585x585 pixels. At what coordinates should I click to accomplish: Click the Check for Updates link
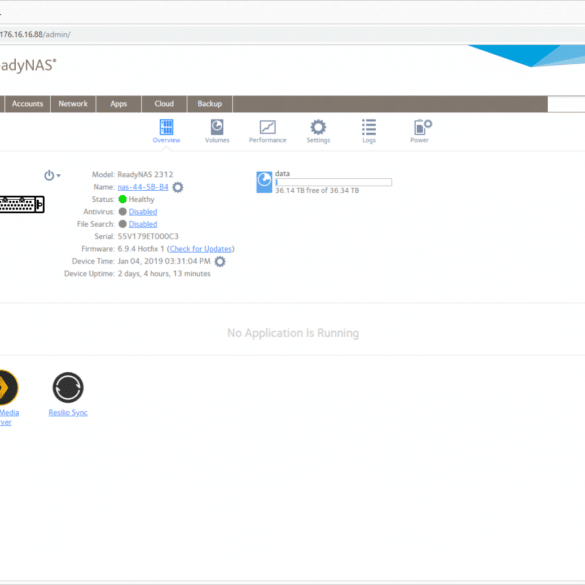pyautogui.click(x=201, y=249)
